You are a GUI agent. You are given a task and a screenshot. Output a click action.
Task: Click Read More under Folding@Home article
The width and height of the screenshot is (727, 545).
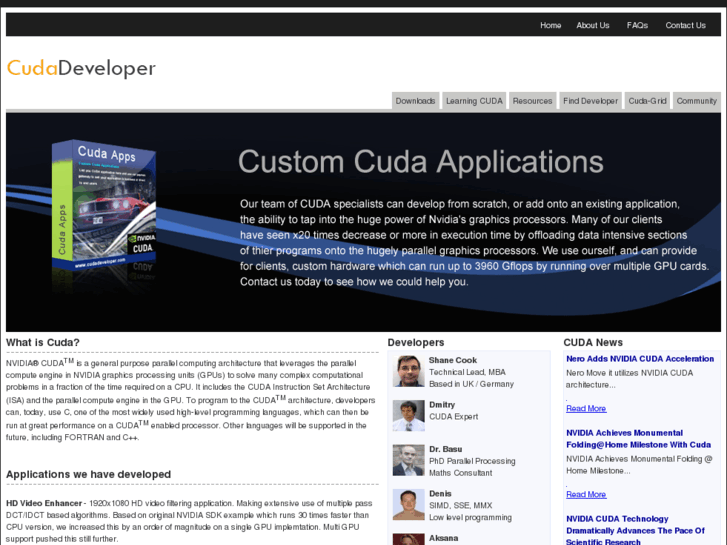coord(586,494)
